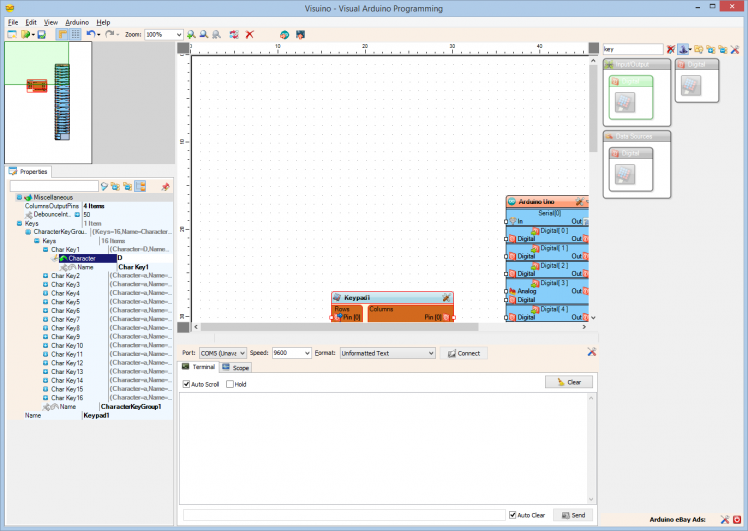748x531 pixels.
Task: Uncheck the Auto Scroll checkbox
Action: (187, 384)
